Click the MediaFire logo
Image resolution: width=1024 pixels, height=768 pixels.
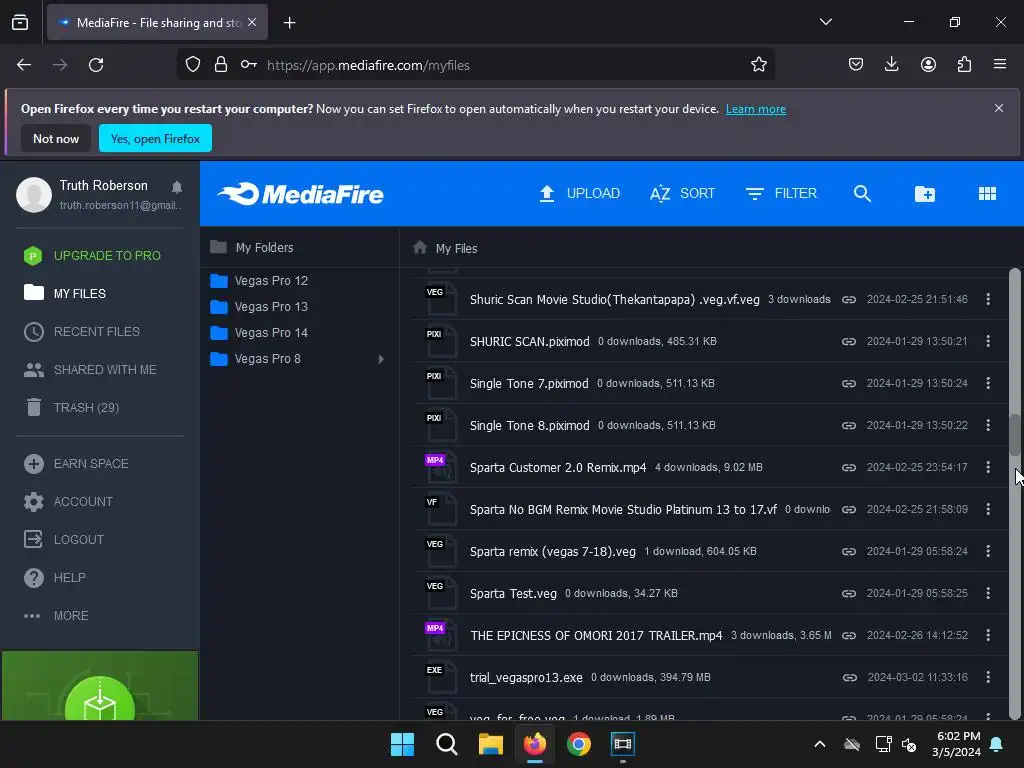[300, 194]
